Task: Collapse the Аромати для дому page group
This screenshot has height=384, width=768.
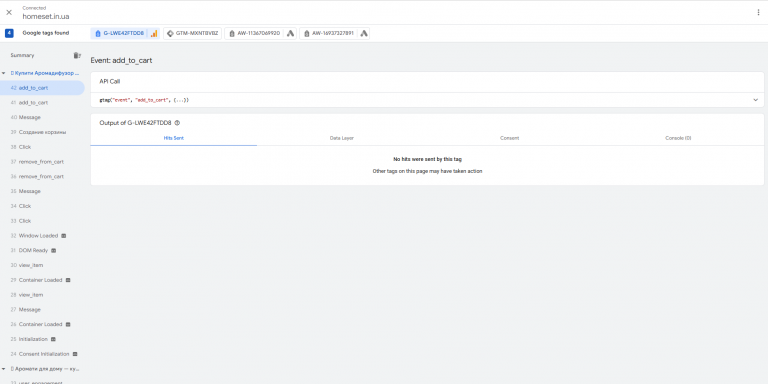Action: (x=3, y=368)
